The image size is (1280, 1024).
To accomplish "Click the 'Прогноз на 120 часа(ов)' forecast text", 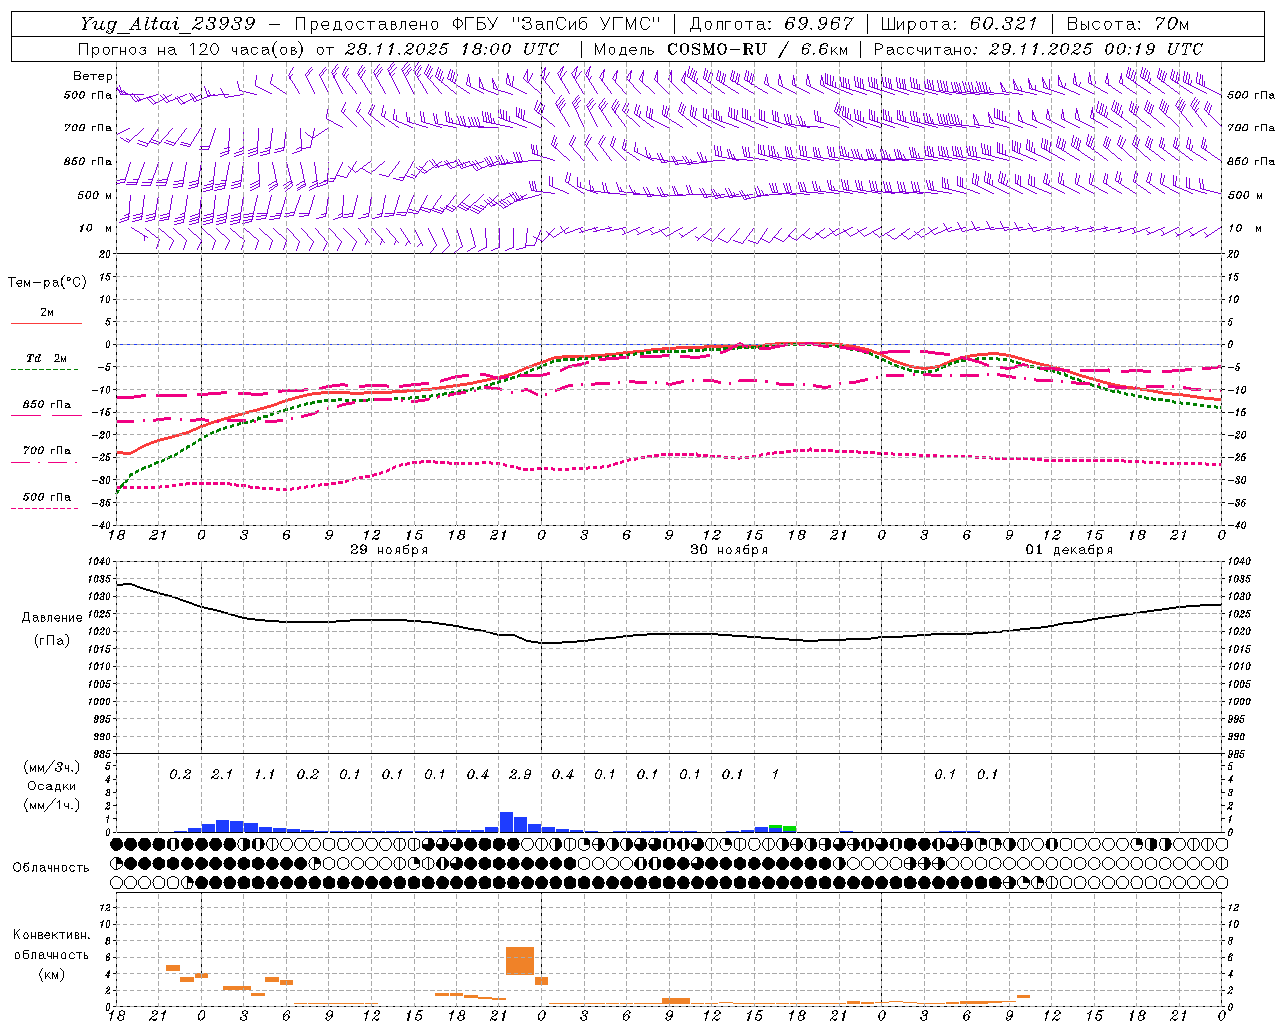I will pyautogui.click(x=193, y=49).
